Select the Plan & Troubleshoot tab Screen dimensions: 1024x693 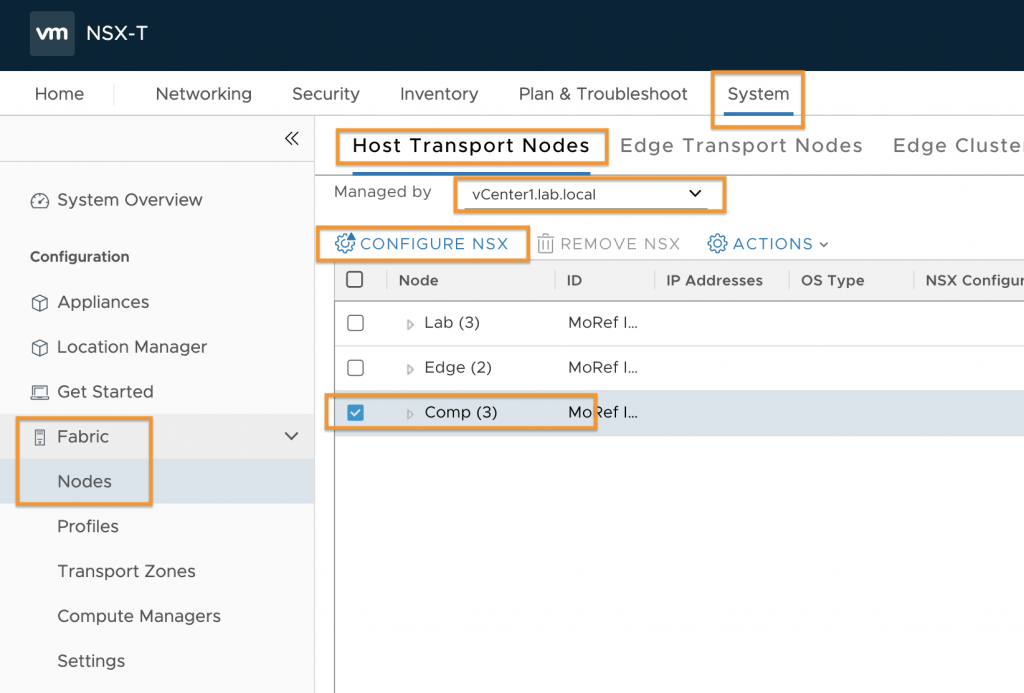click(x=603, y=94)
